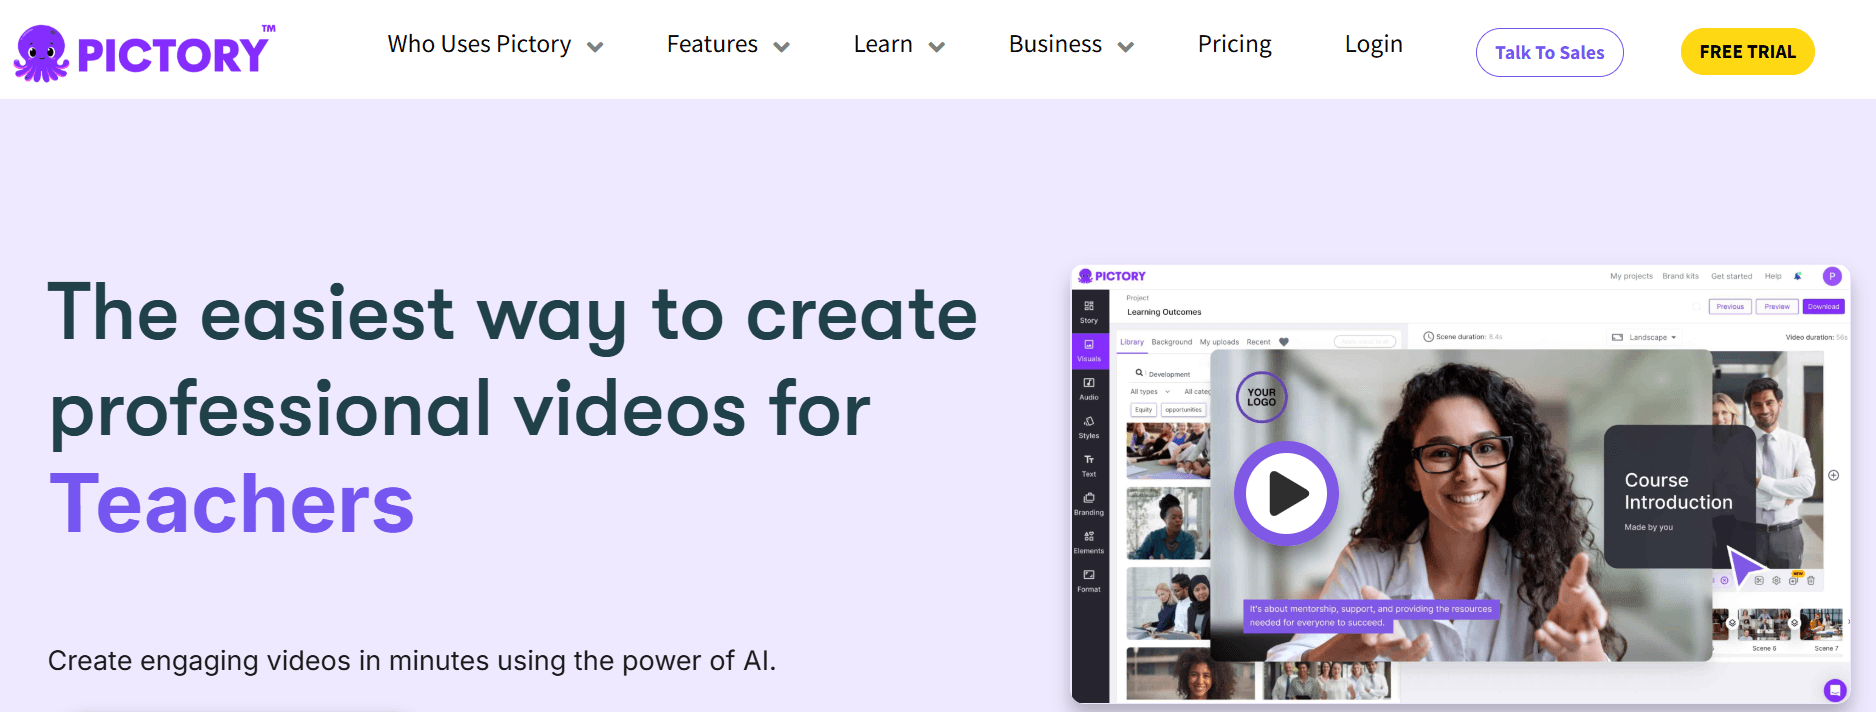Click the Previous button in the preview
The width and height of the screenshot is (1876, 712).
tap(1730, 307)
